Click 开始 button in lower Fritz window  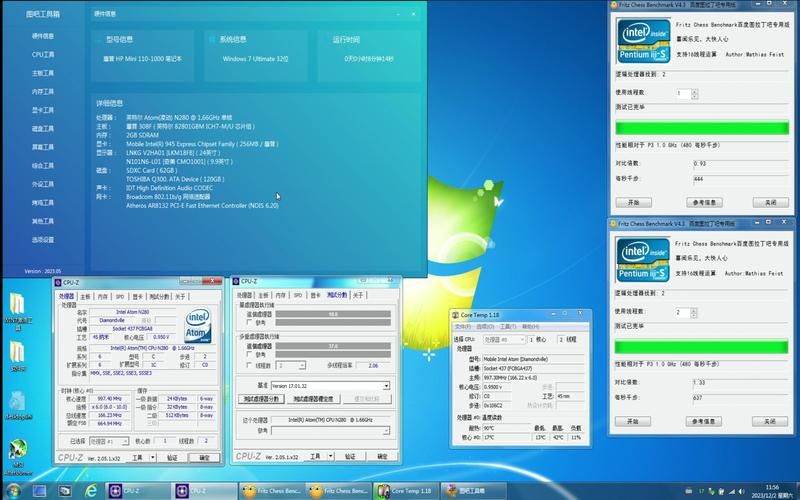tap(633, 421)
